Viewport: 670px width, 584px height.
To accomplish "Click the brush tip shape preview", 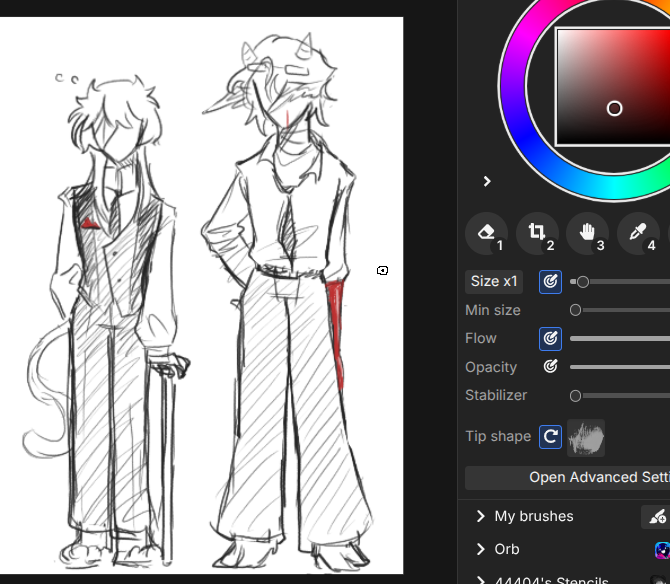I will click(x=586, y=438).
